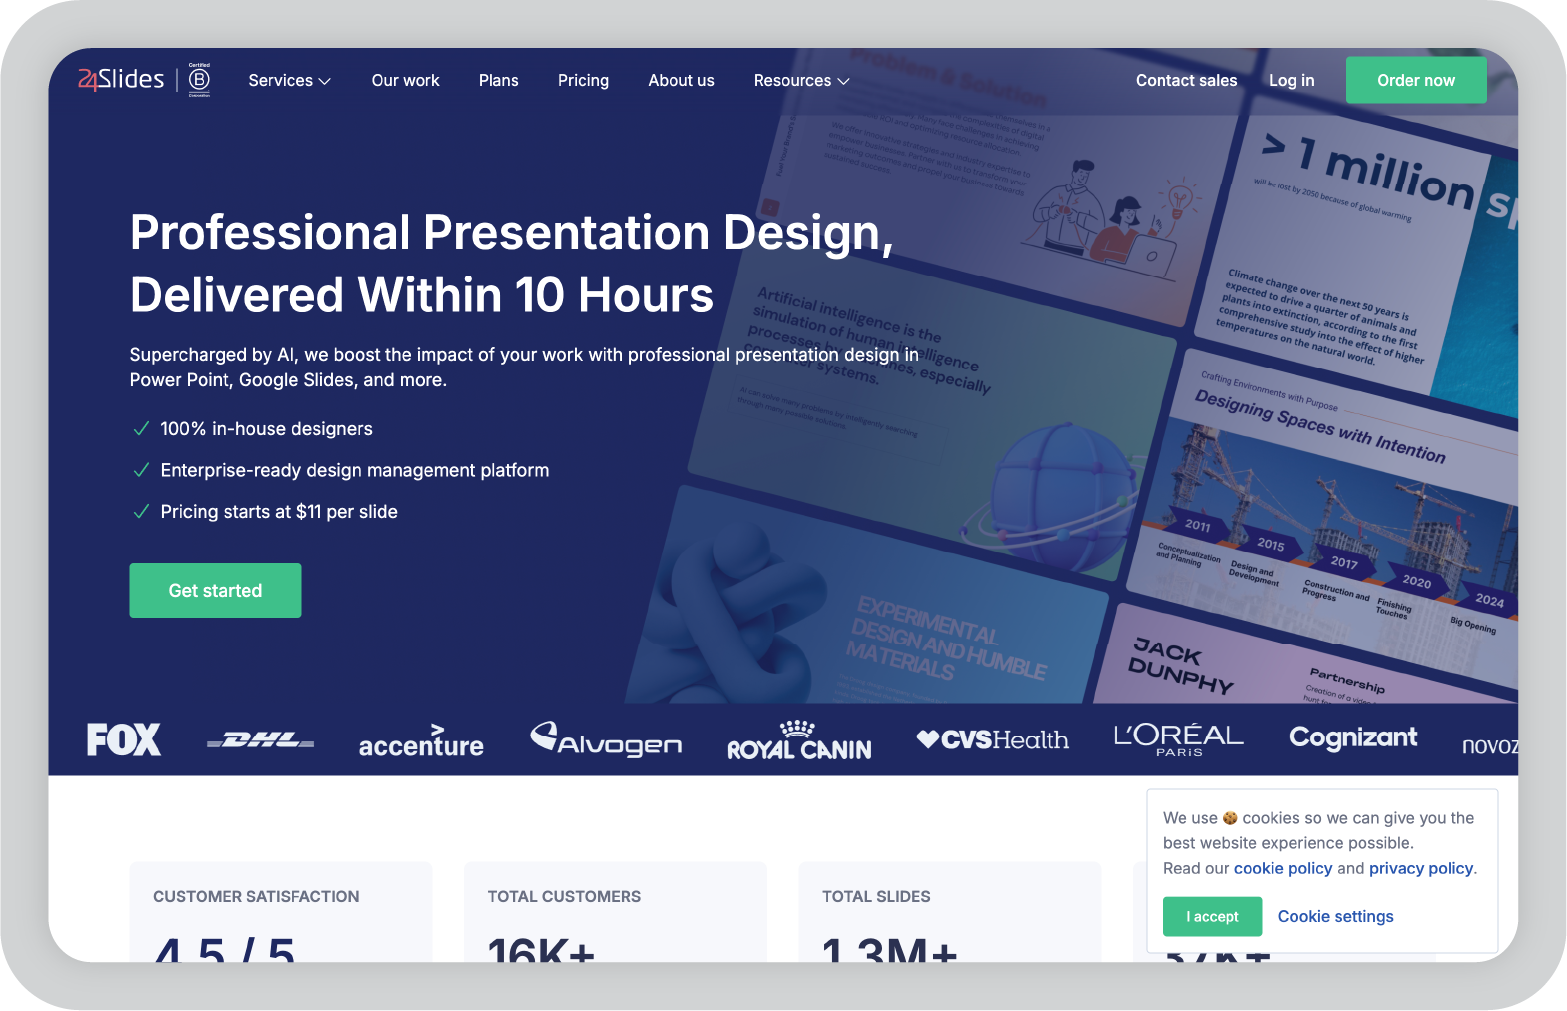Screen dimensions: 1567x1011
Task: Open Cookie settings
Action: (1336, 916)
